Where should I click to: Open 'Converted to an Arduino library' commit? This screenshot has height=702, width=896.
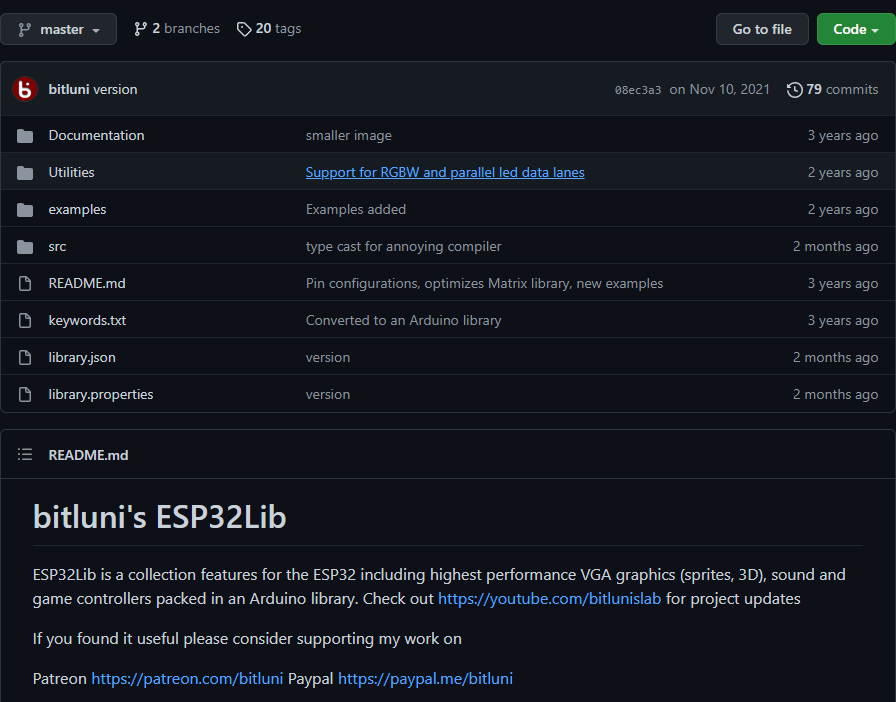[403, 321]
